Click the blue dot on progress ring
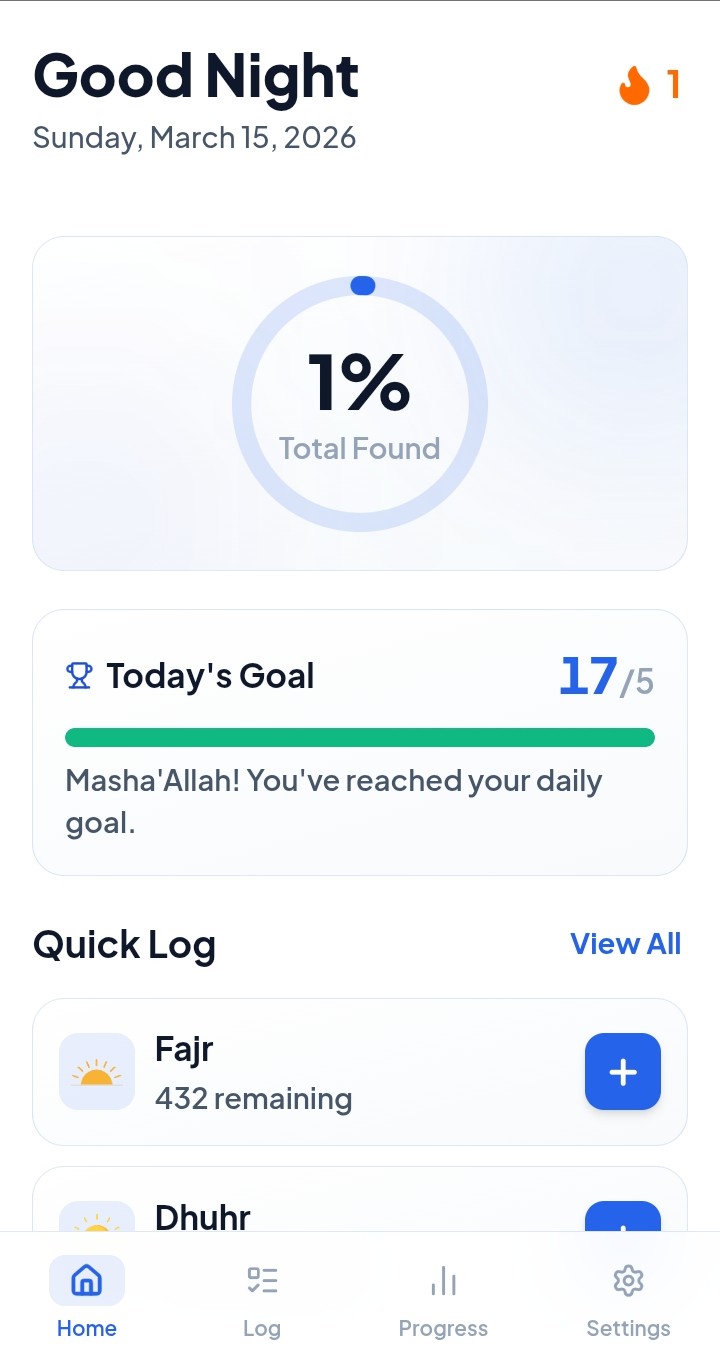 pos(362,286)
